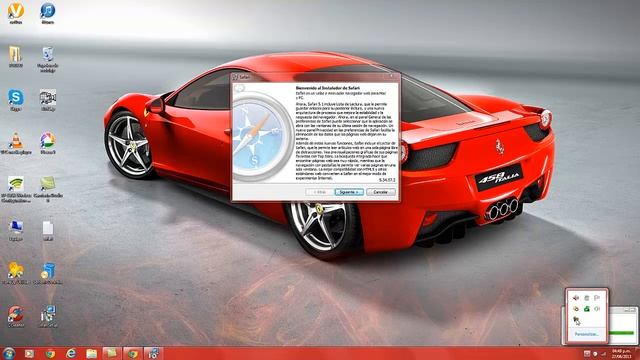
Task: Close the Safari installer dialog
Action: pyautogui.click(x=391, y=76)
